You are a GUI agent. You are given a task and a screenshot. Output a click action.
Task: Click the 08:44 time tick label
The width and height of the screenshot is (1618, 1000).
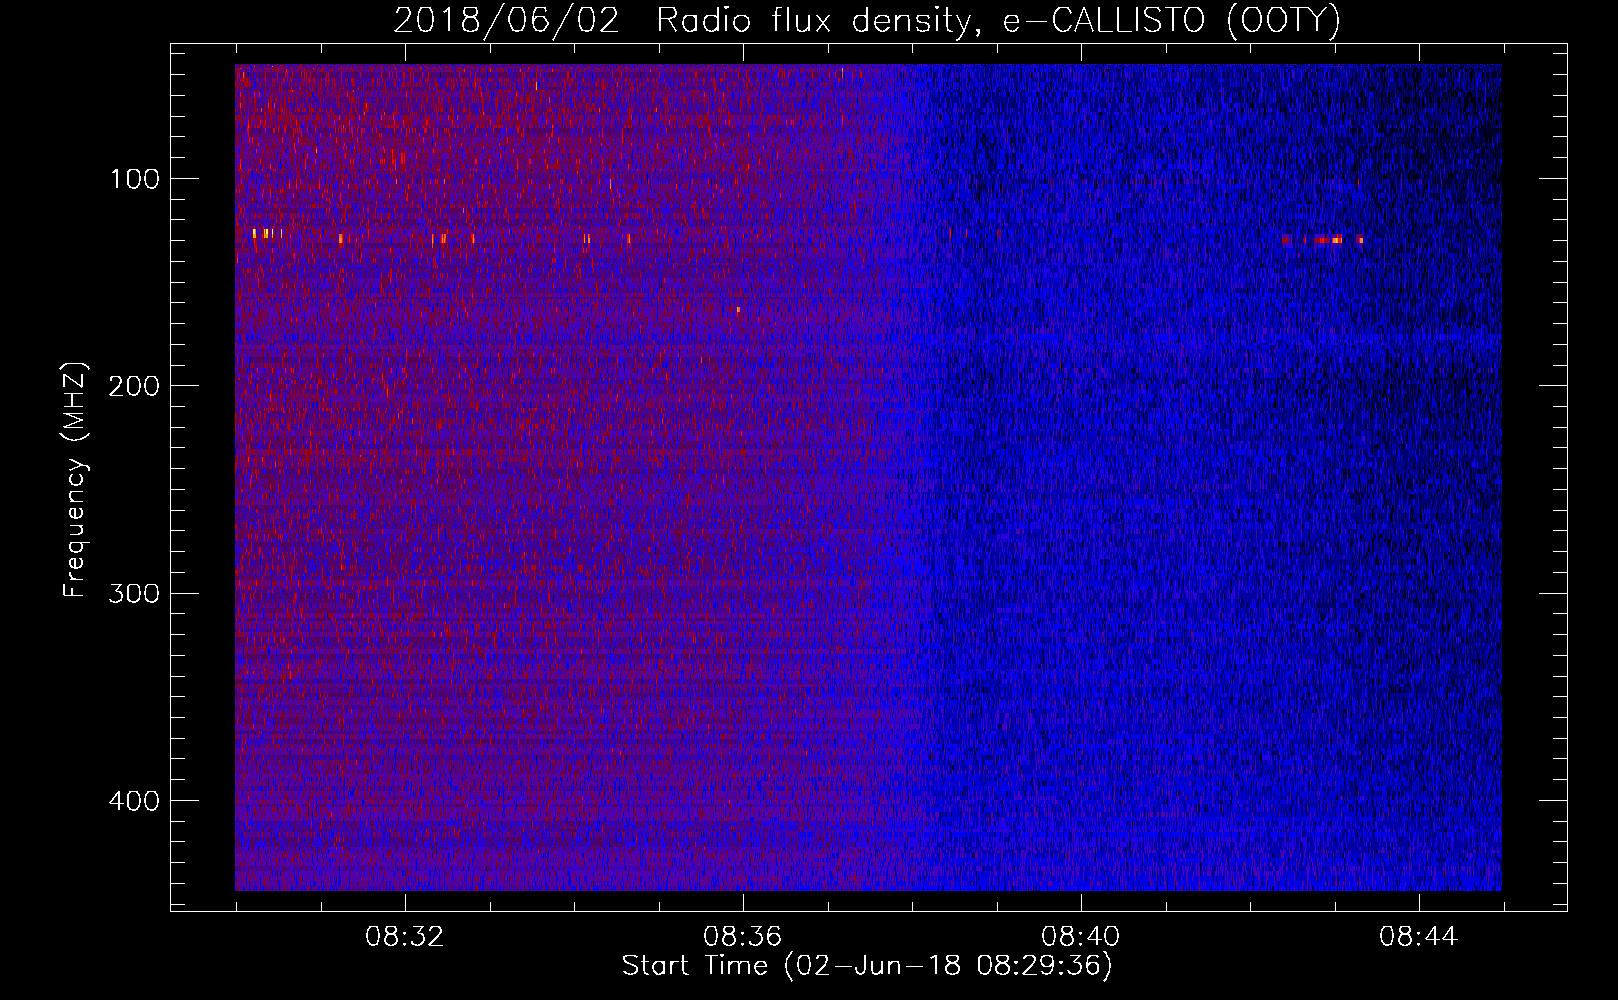(1419, 937)
